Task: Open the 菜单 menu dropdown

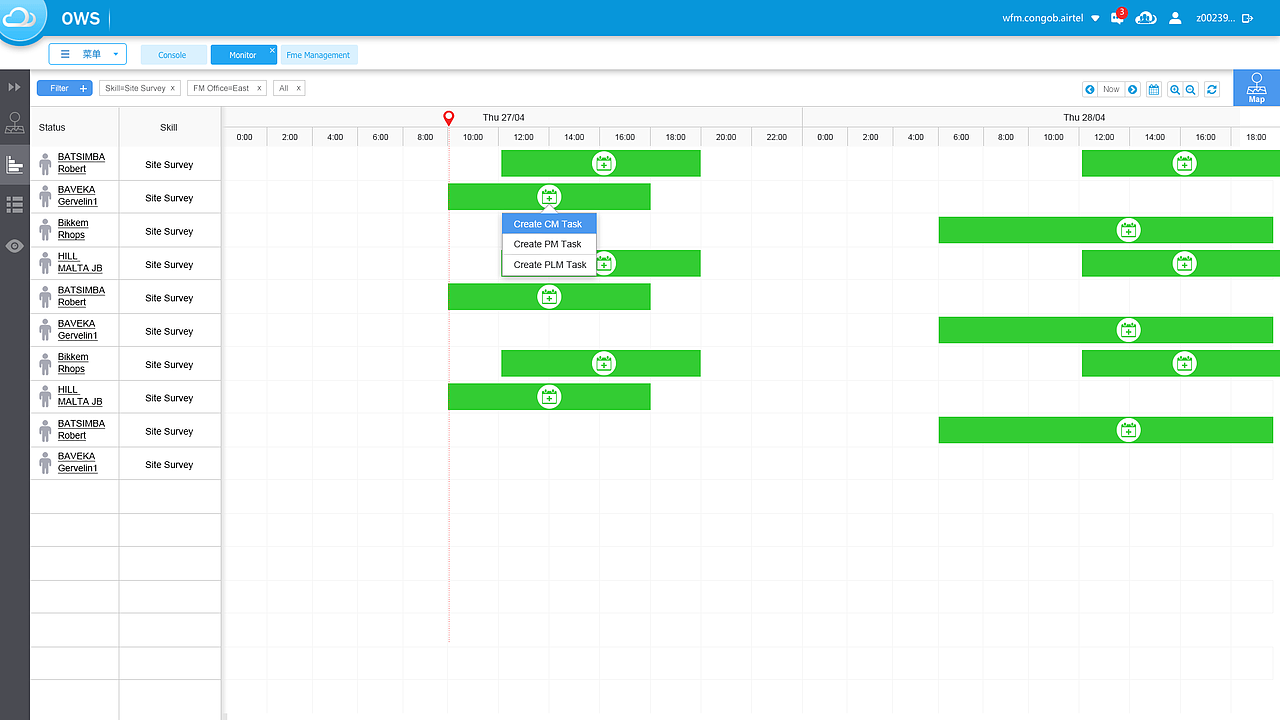Action: tap(88, 54)
